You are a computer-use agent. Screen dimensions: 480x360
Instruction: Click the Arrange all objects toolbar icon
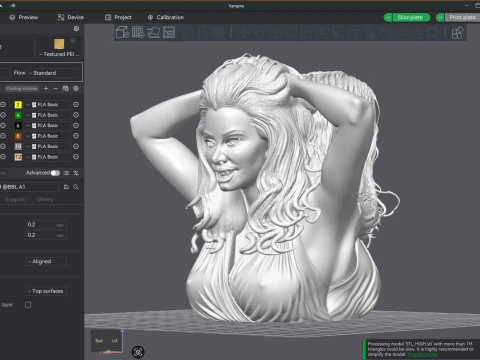click(169, 32)
